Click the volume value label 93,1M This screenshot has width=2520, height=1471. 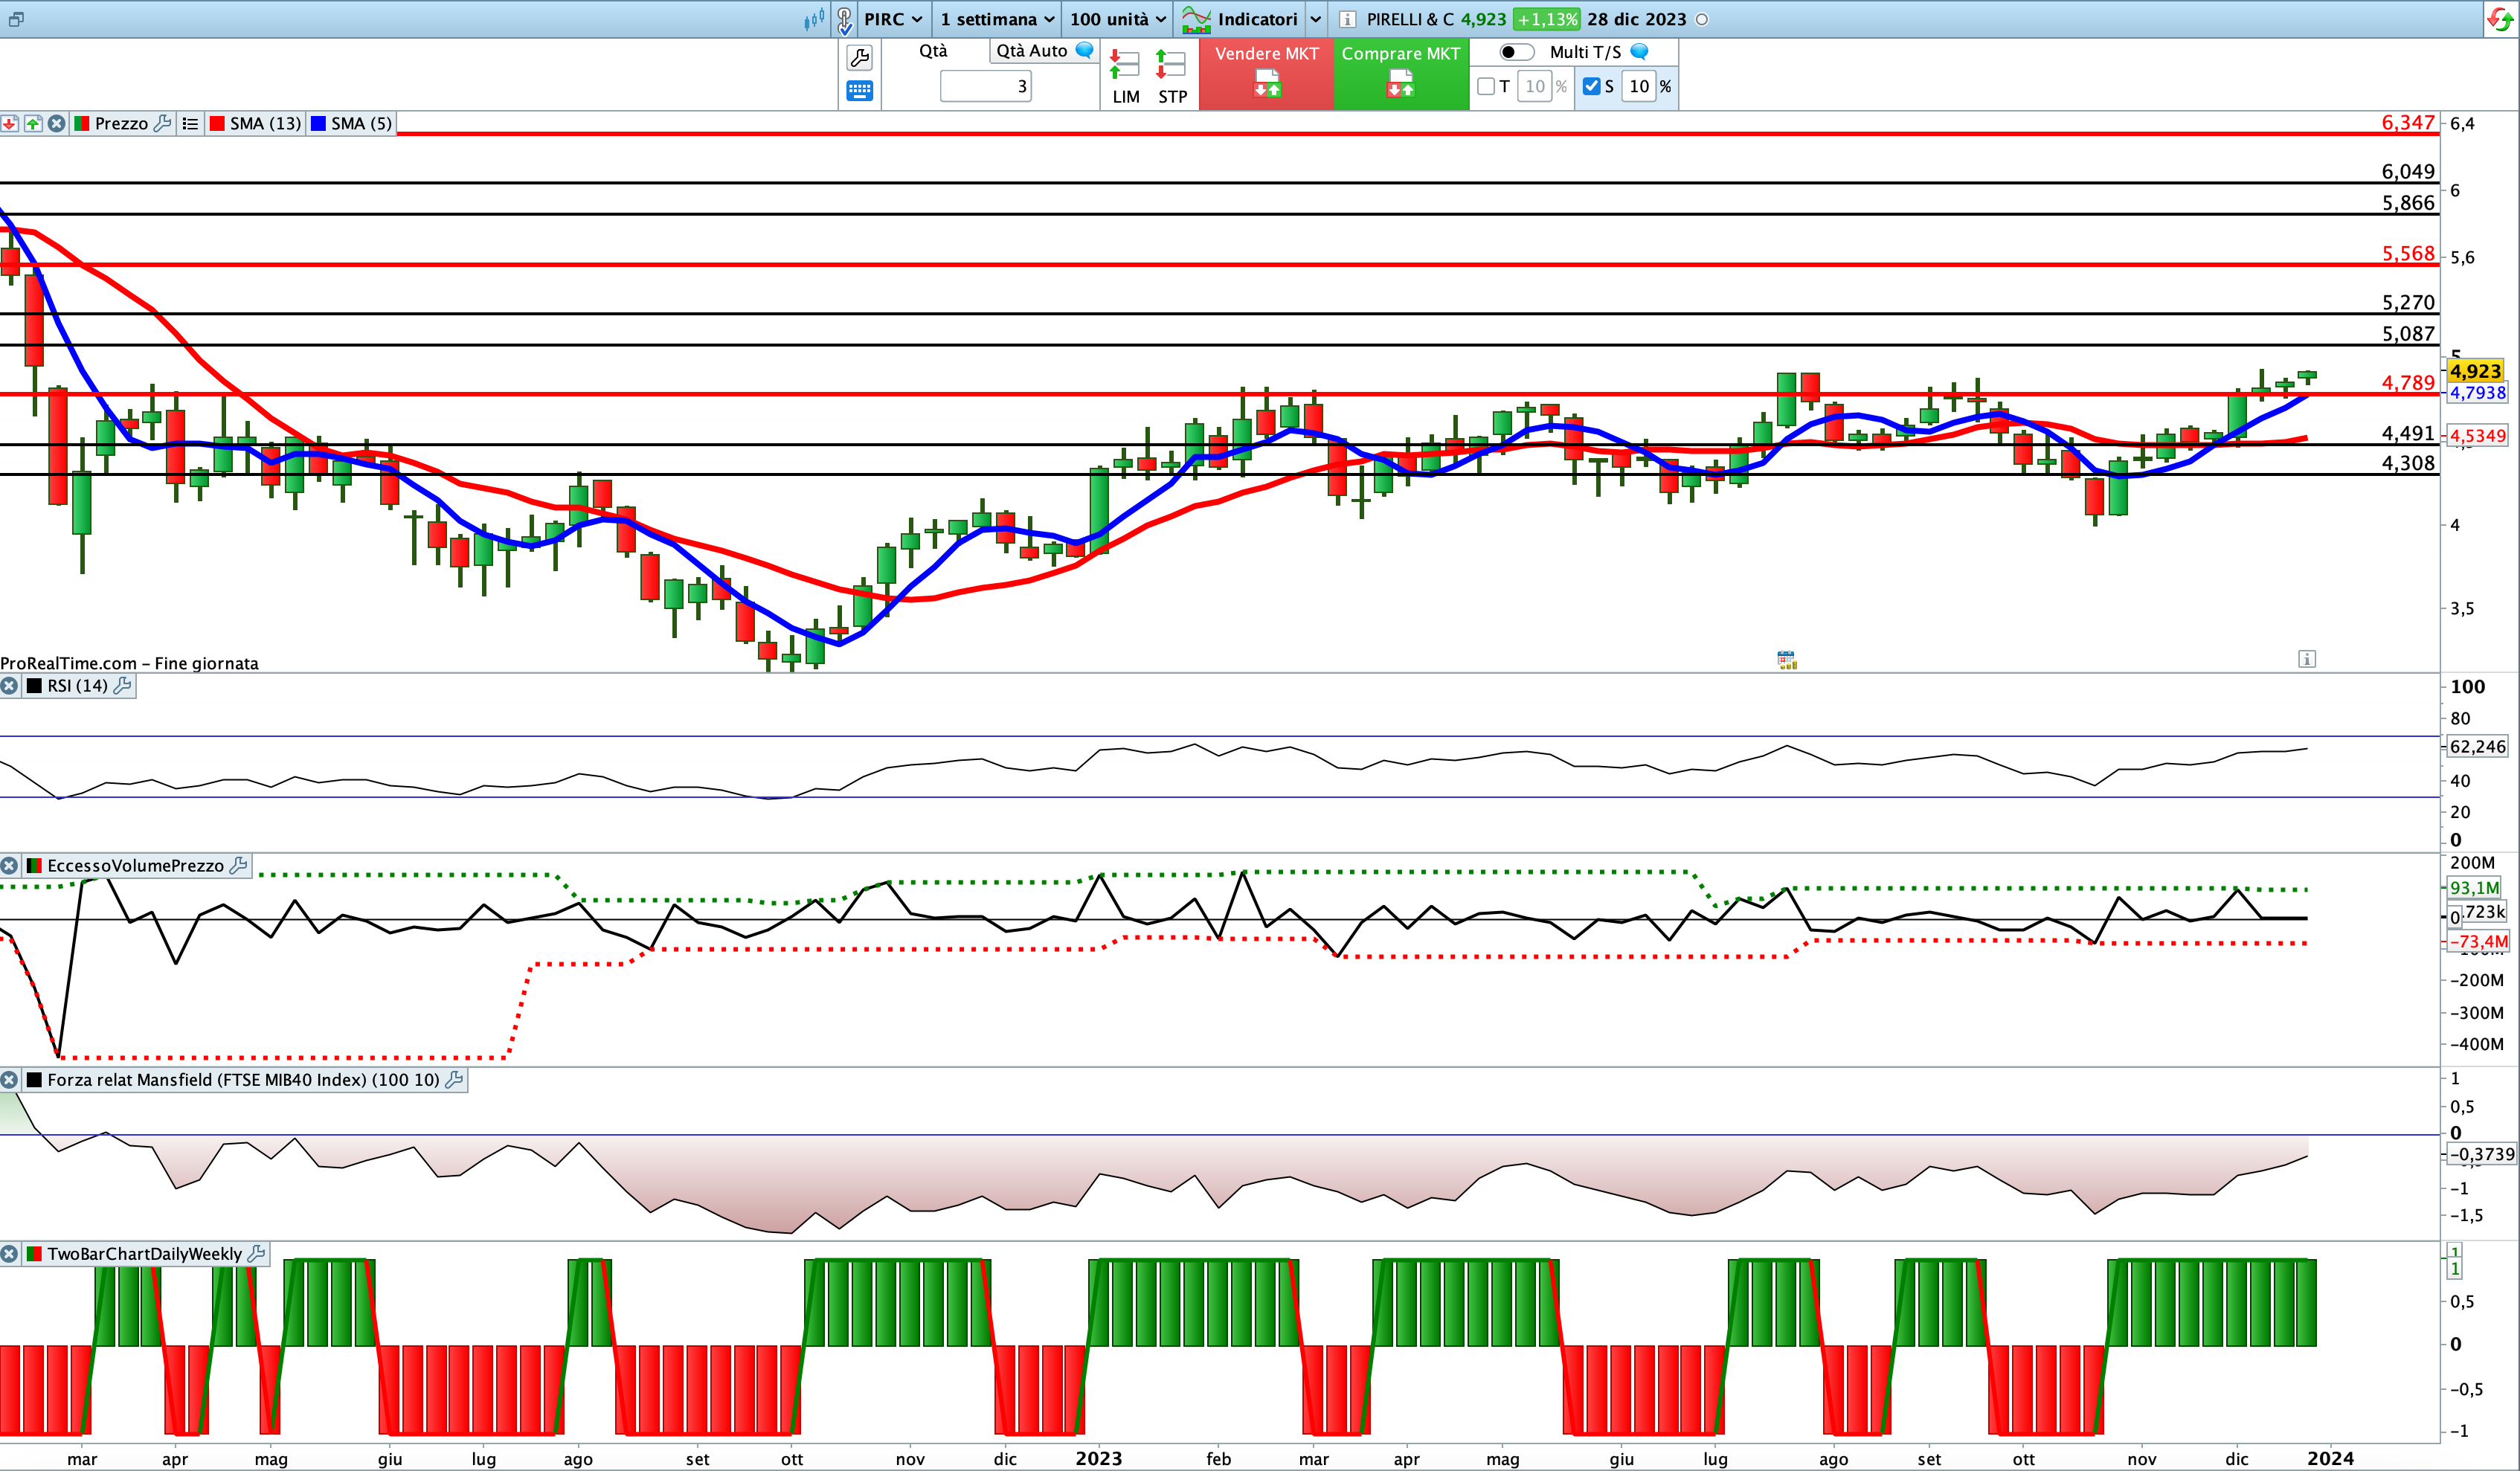[x=2475, y=888]
